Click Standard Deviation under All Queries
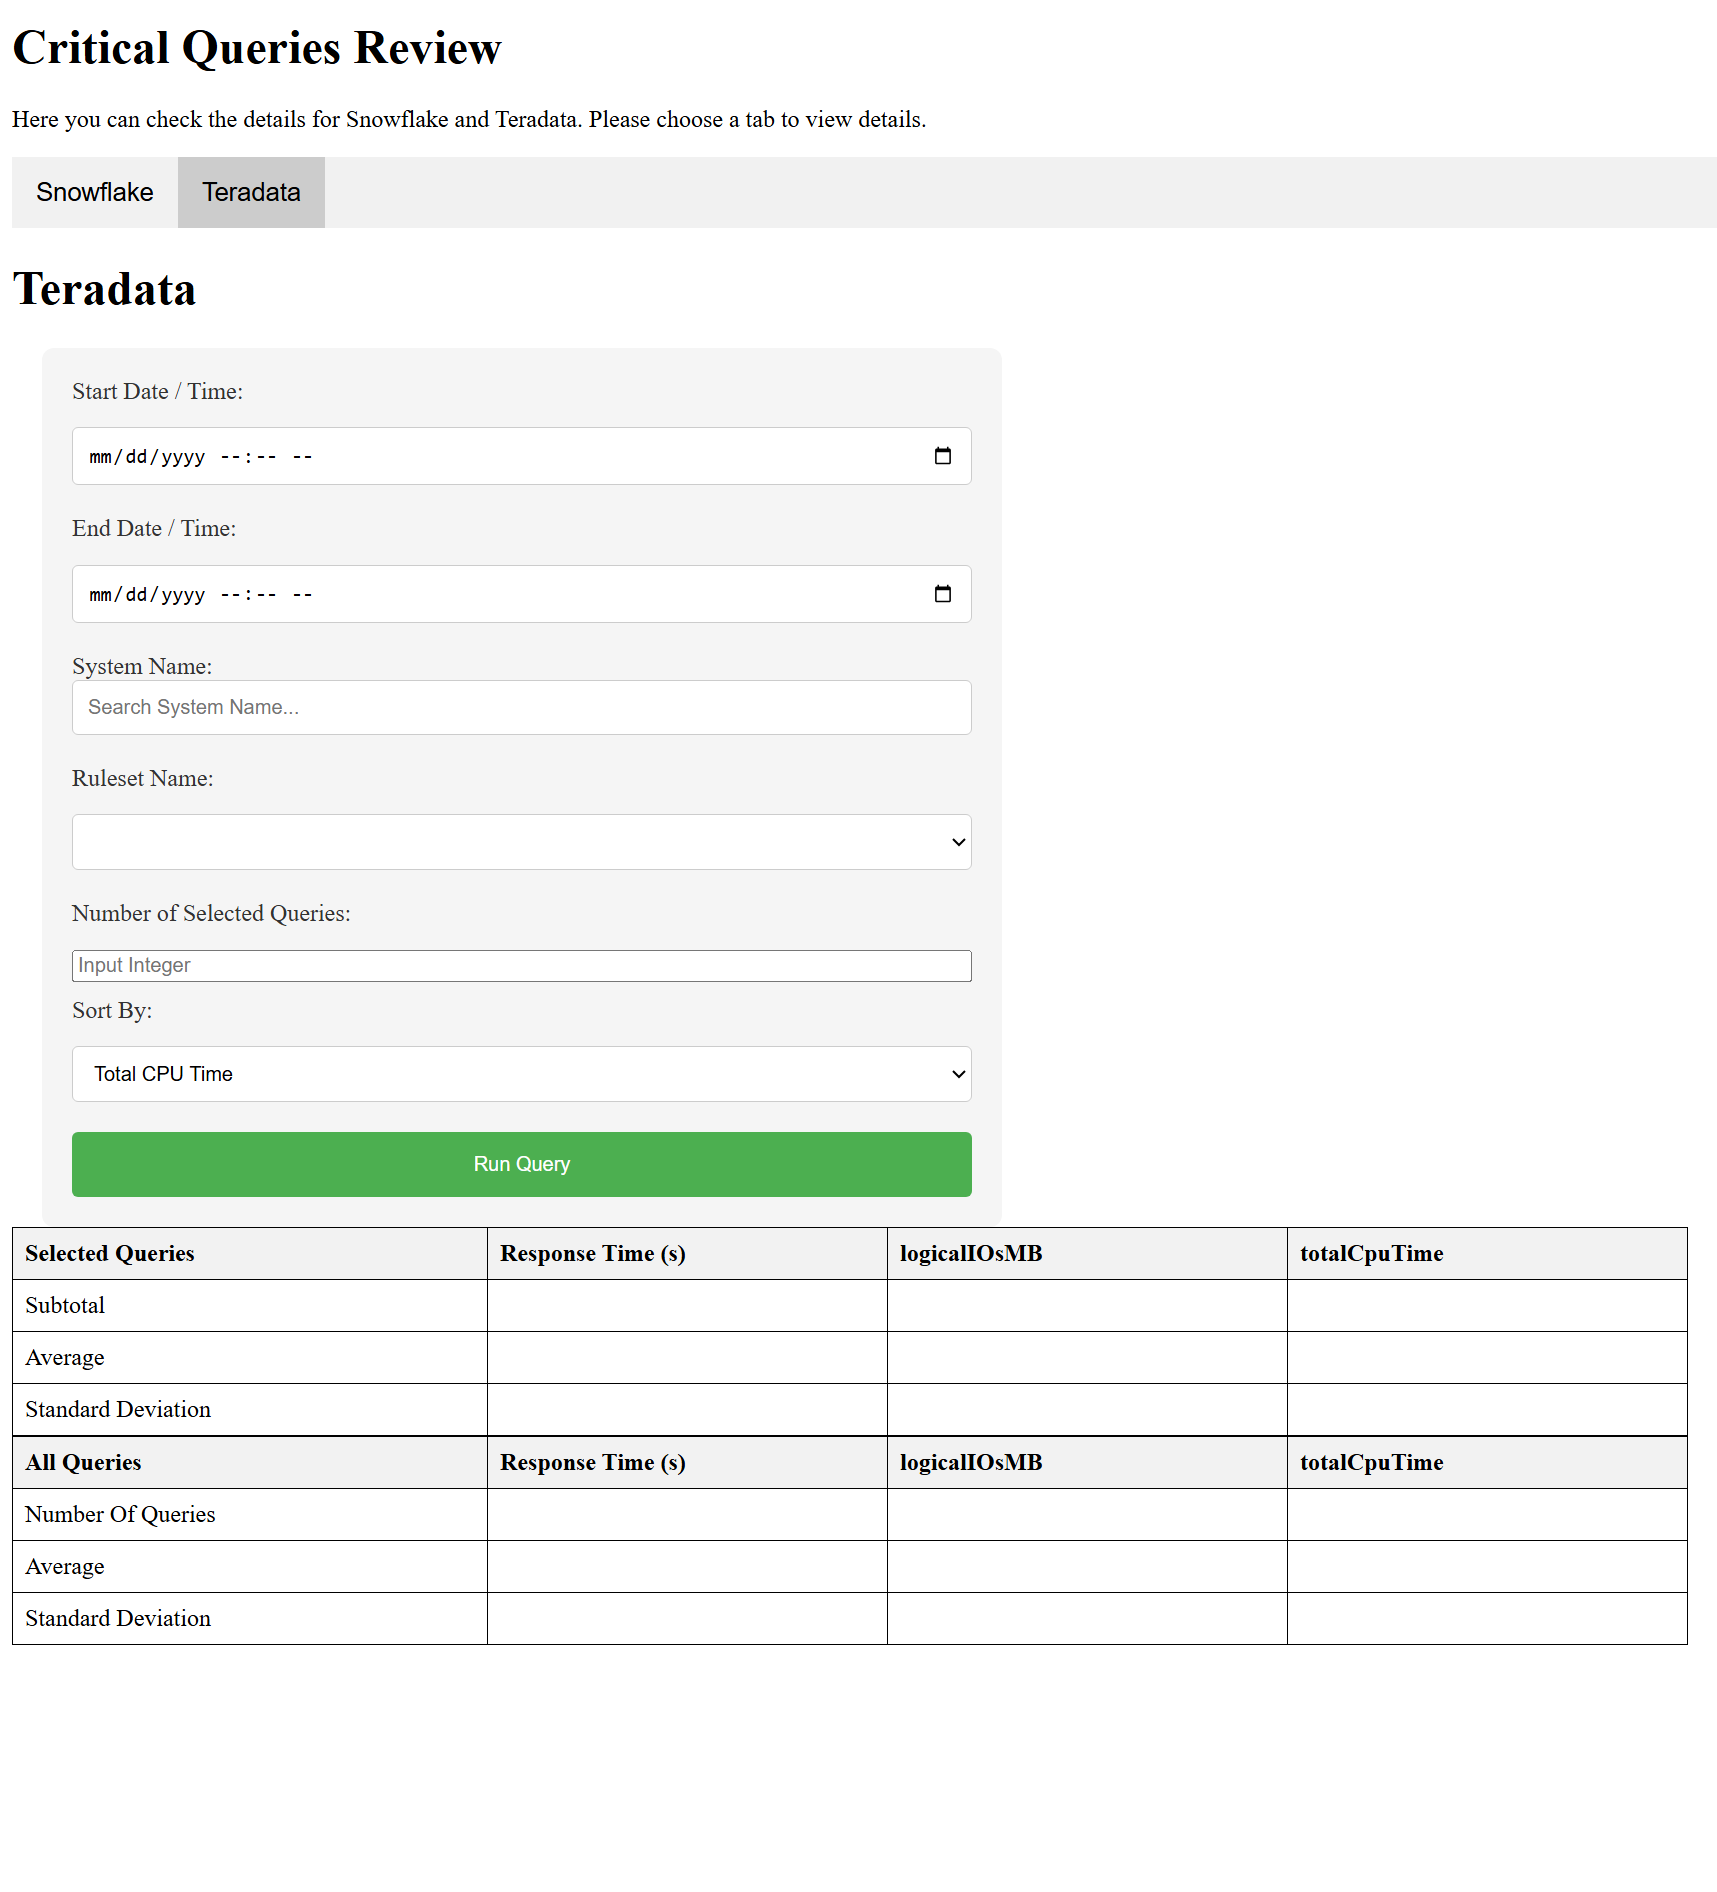Screen dimensions: 1717x1892 118,1618
